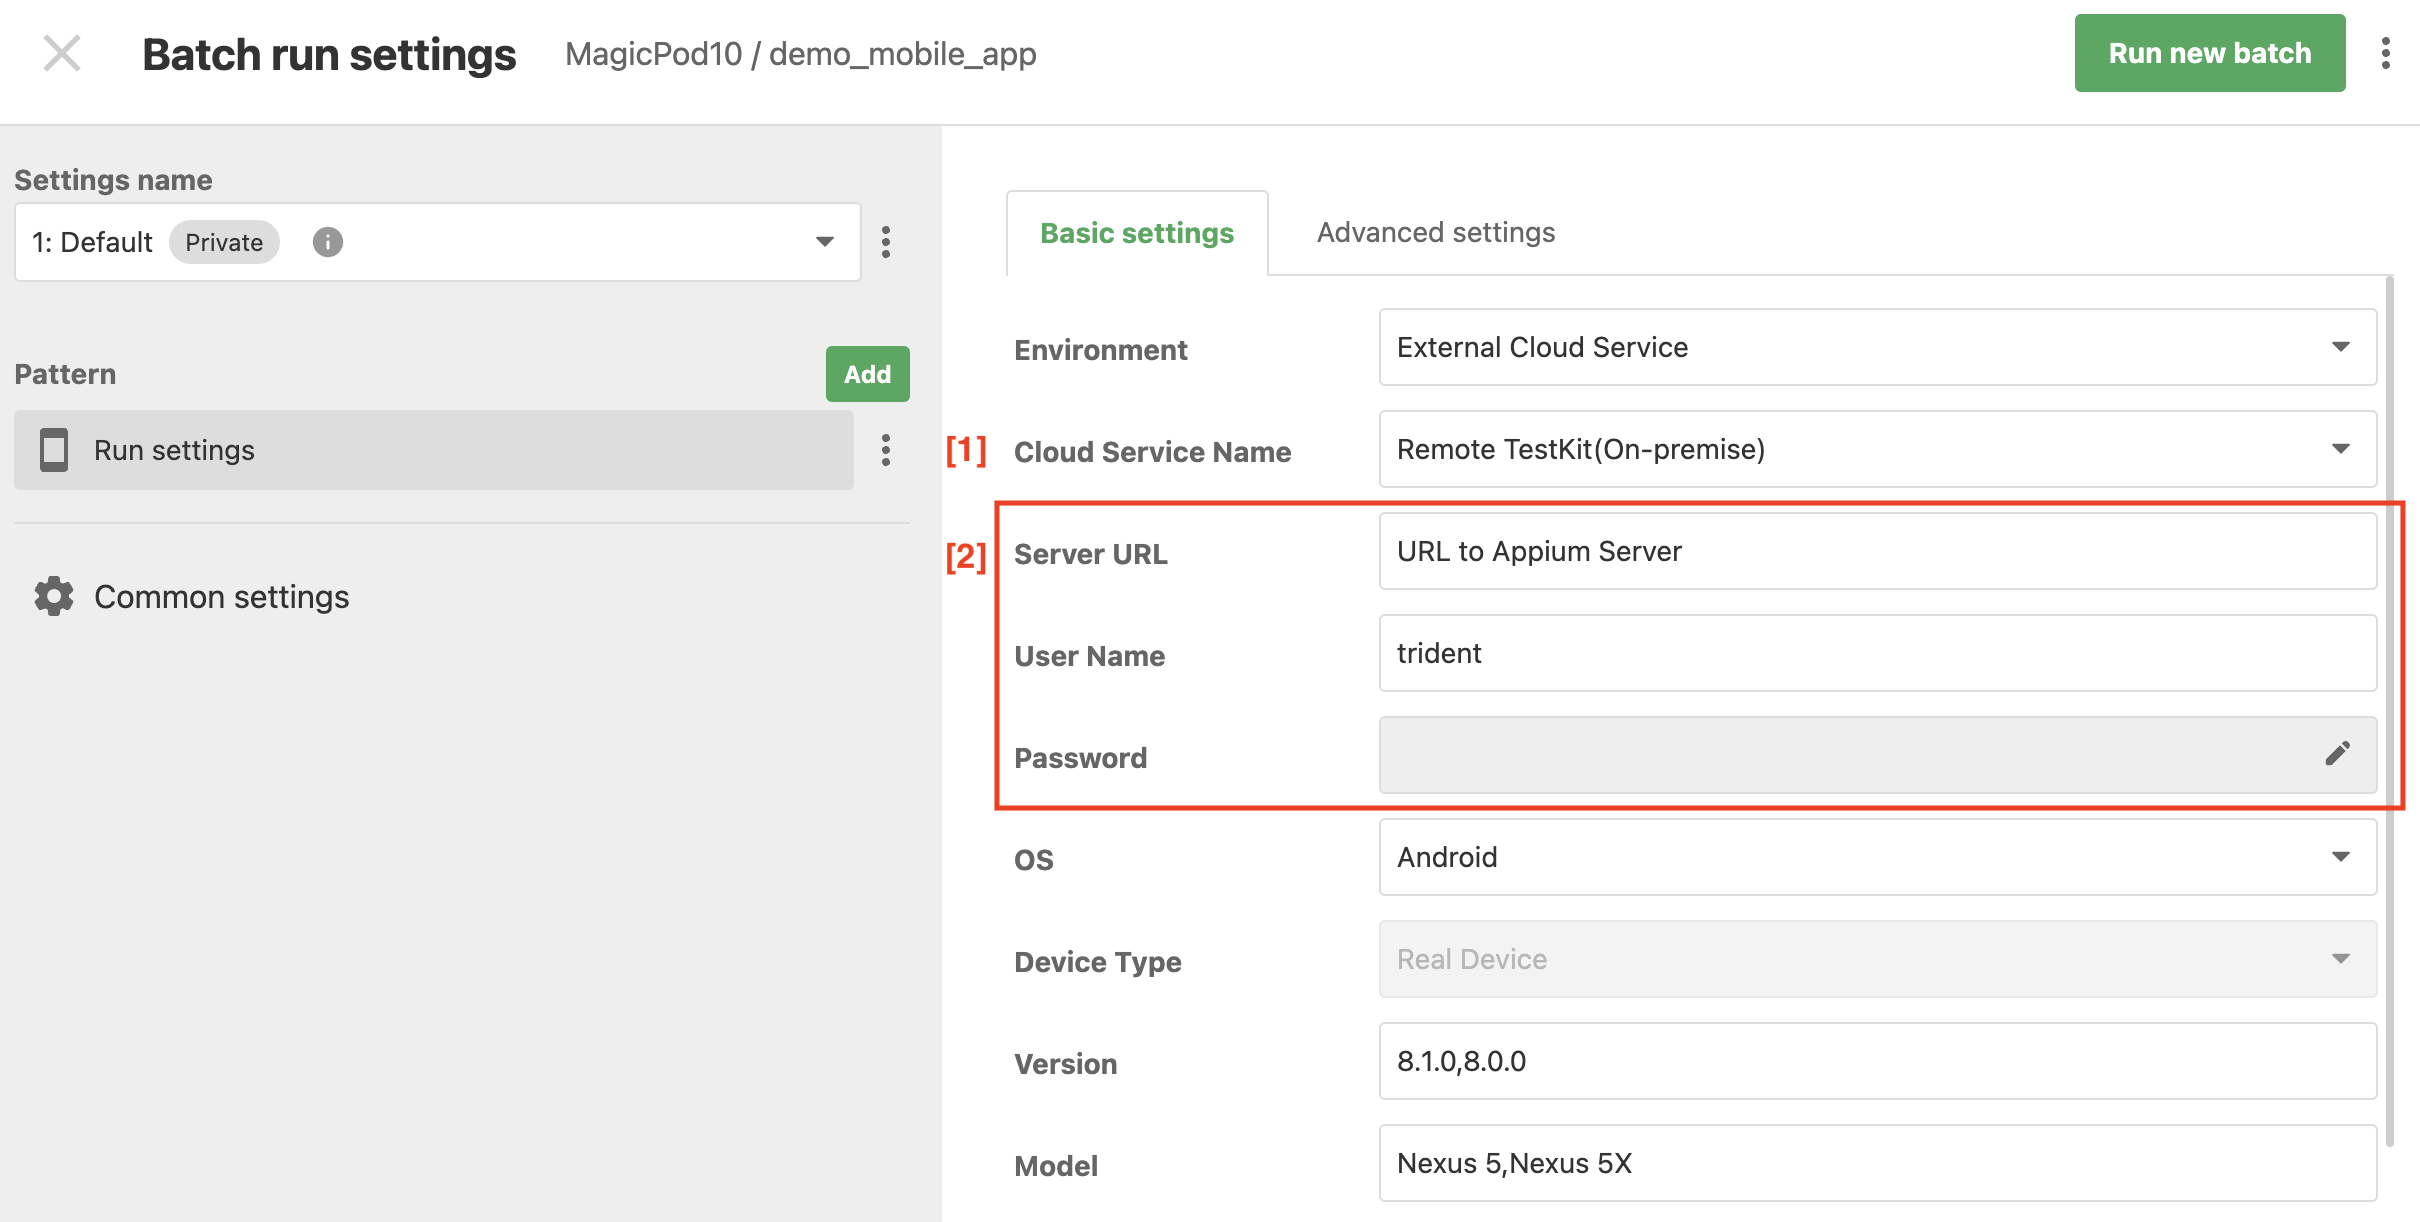This screenshot has height=1222, width=2420.
Task: Click the Private badge
Action: point(224,242)
